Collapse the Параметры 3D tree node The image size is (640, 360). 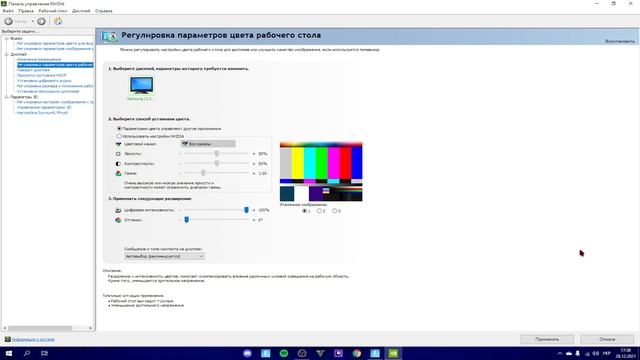[x=6, y=97]
